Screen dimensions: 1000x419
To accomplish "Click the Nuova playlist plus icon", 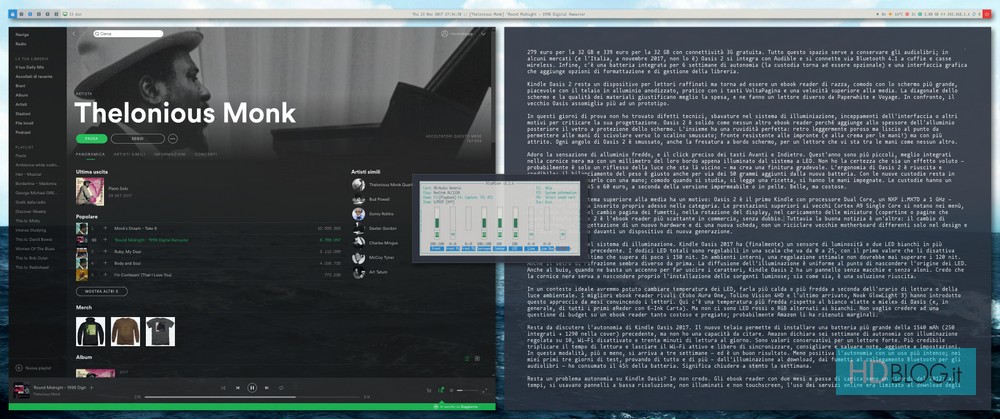I will [x=19, y=367].
